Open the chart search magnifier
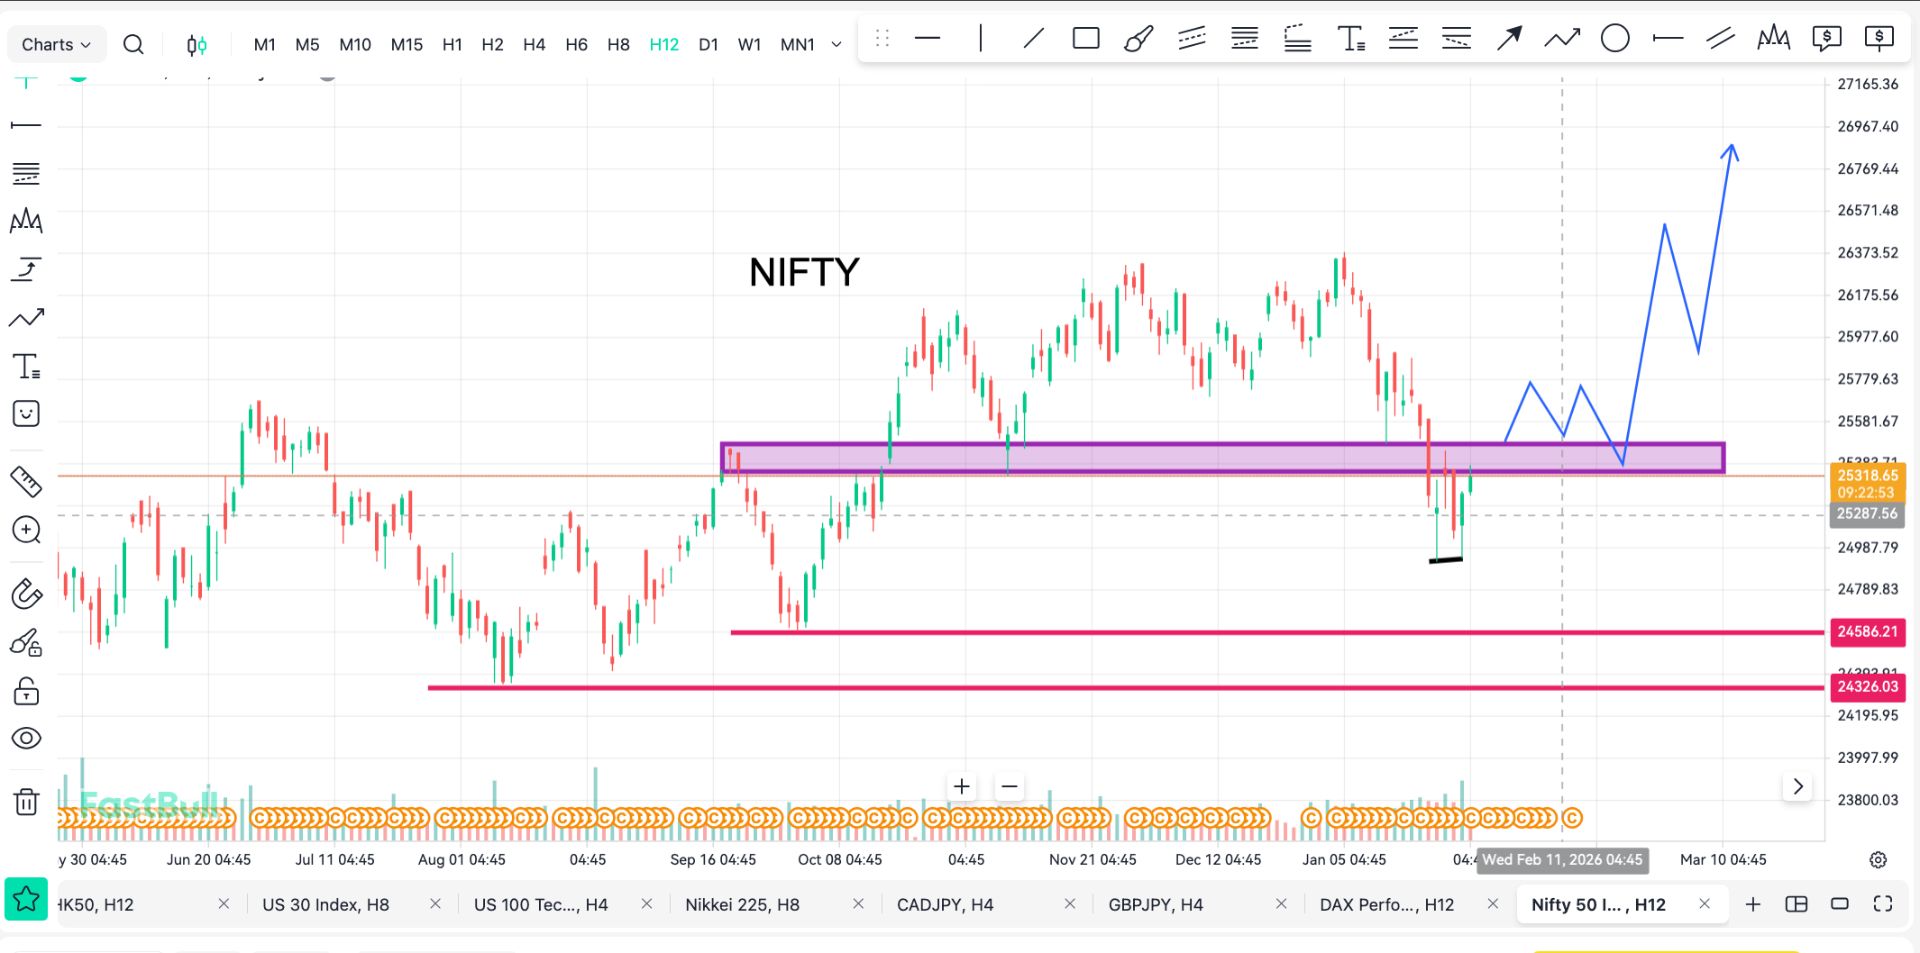 (133, 44)
